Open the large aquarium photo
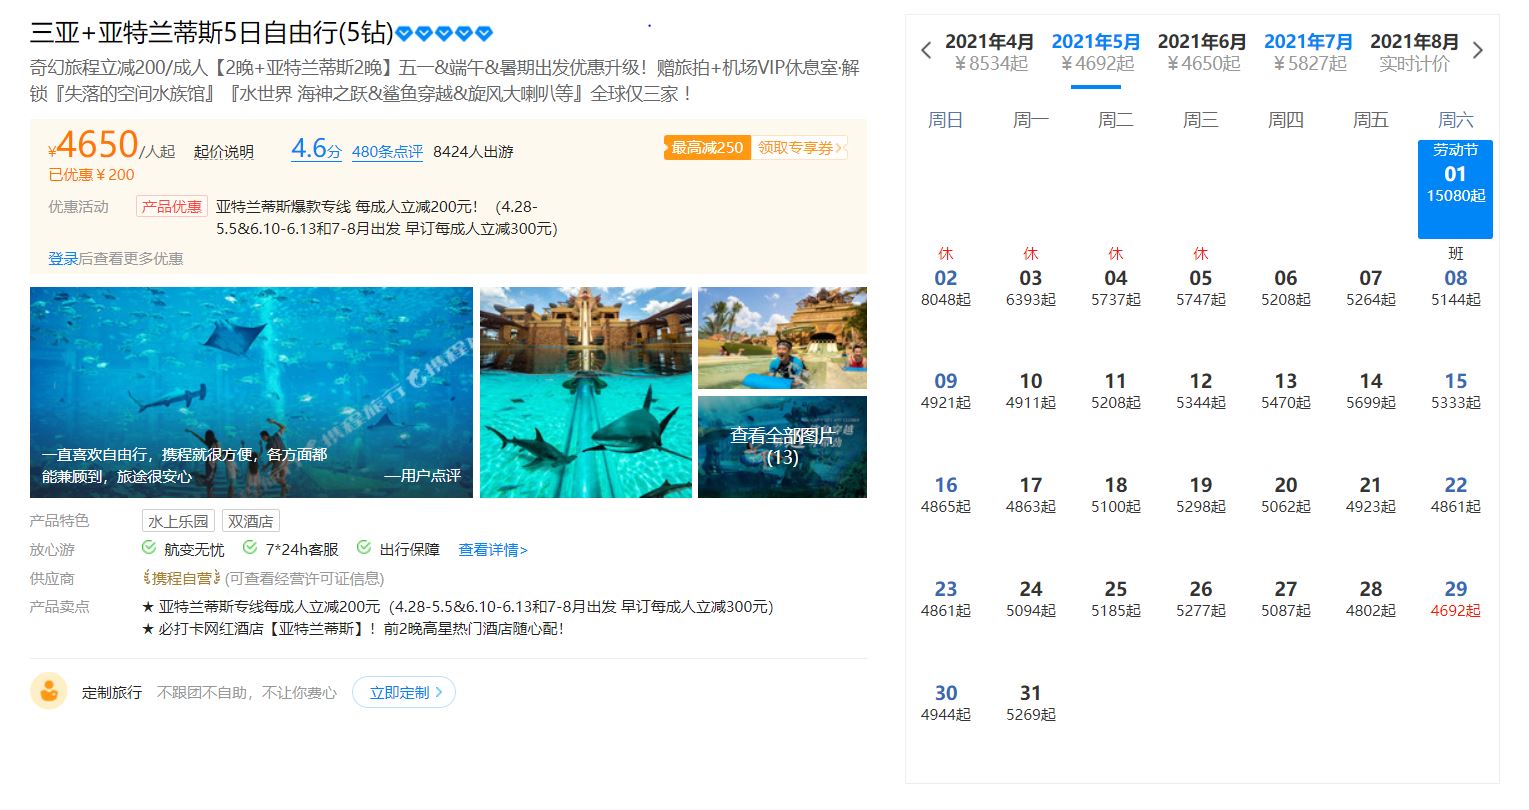 251,392
